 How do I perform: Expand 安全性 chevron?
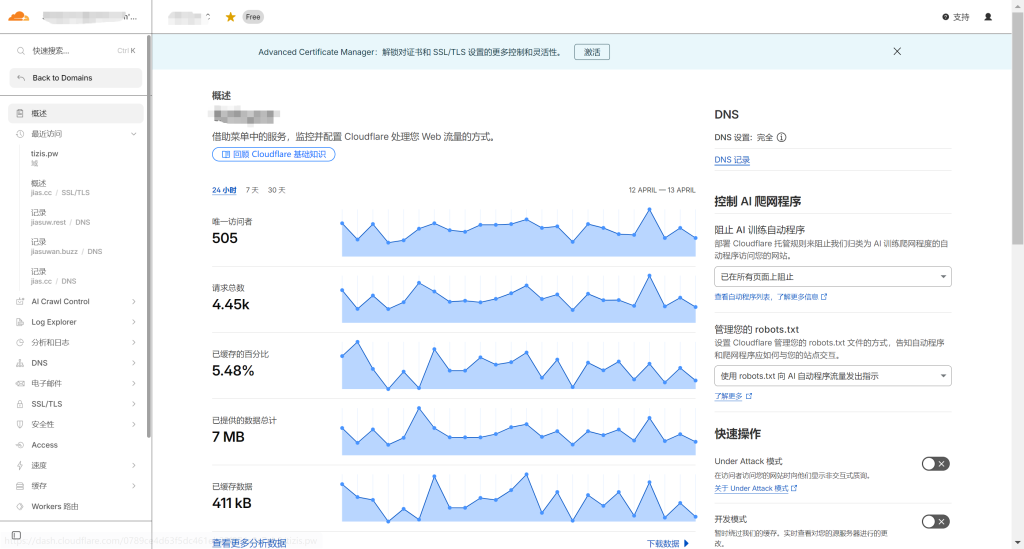pos(133,424)
